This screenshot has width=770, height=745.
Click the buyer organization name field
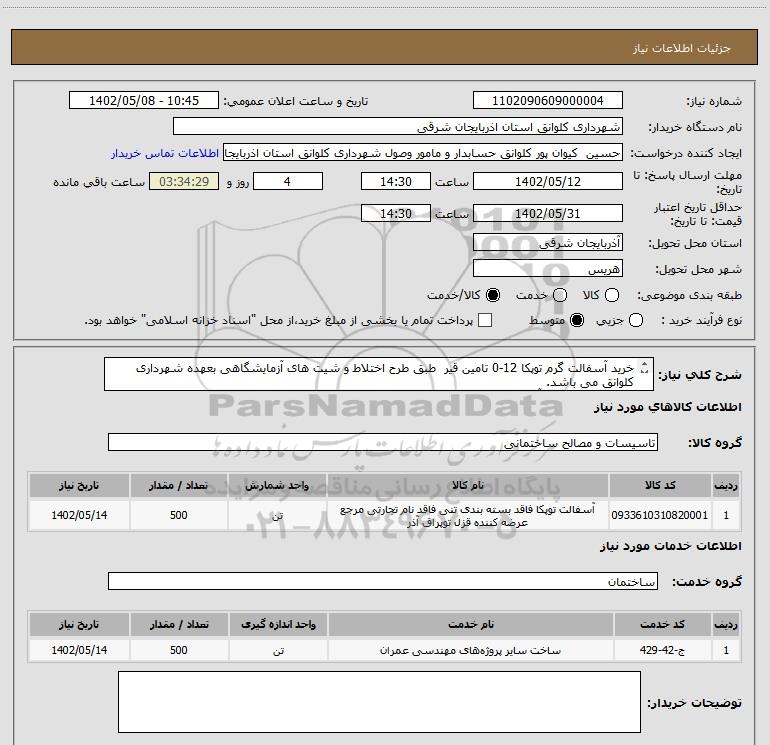(398, 126)
